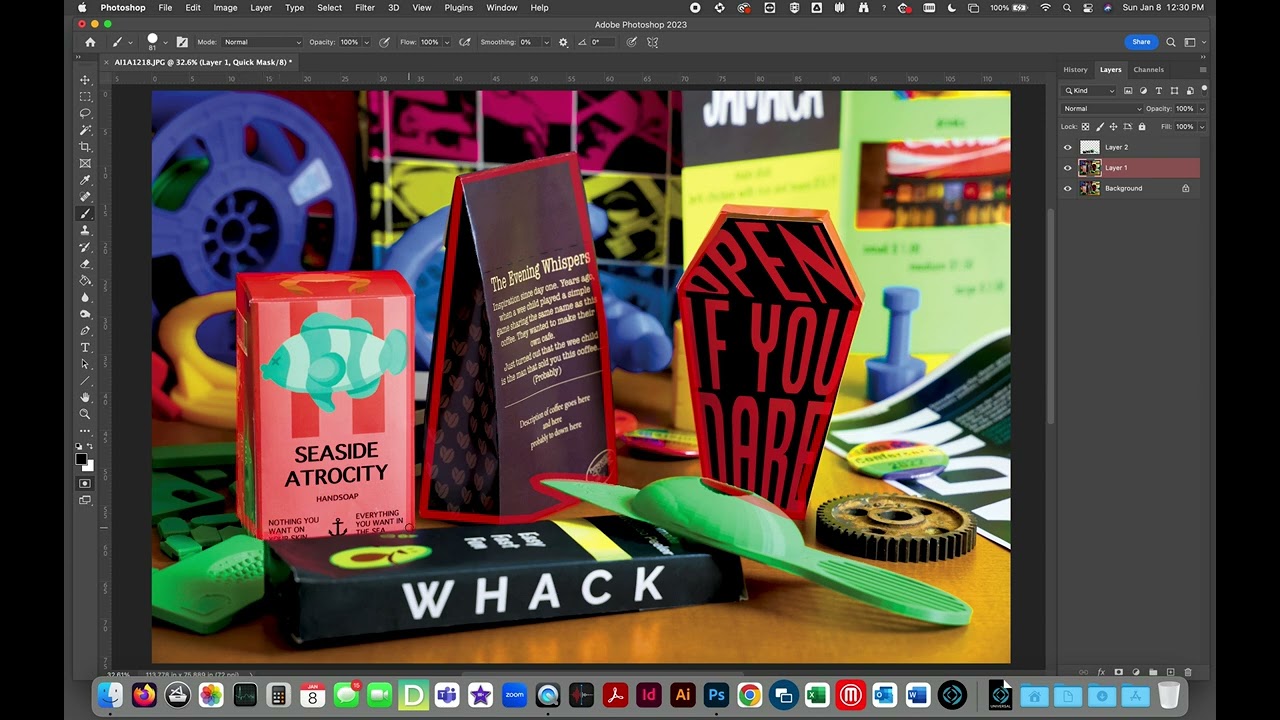
Task: Open the layer blend mode dropdown
Action: pyautogui.click(x=1101, y=108)
